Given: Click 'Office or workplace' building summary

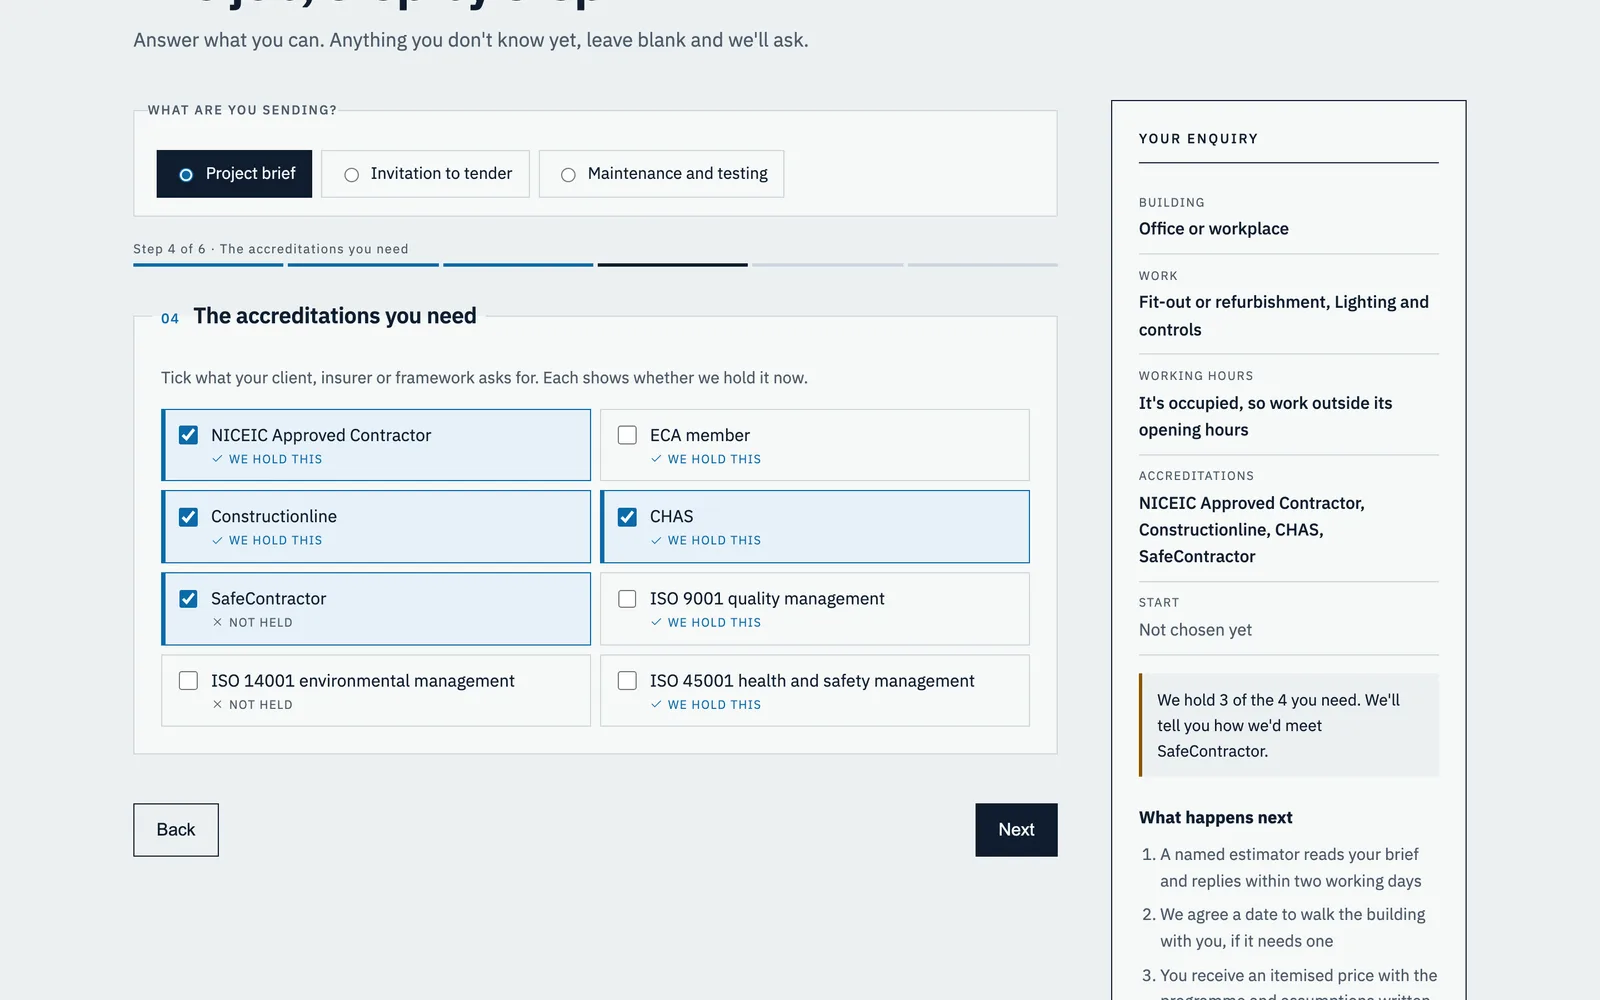Looking at the screenshot, I should click(x=1213, y=229).
